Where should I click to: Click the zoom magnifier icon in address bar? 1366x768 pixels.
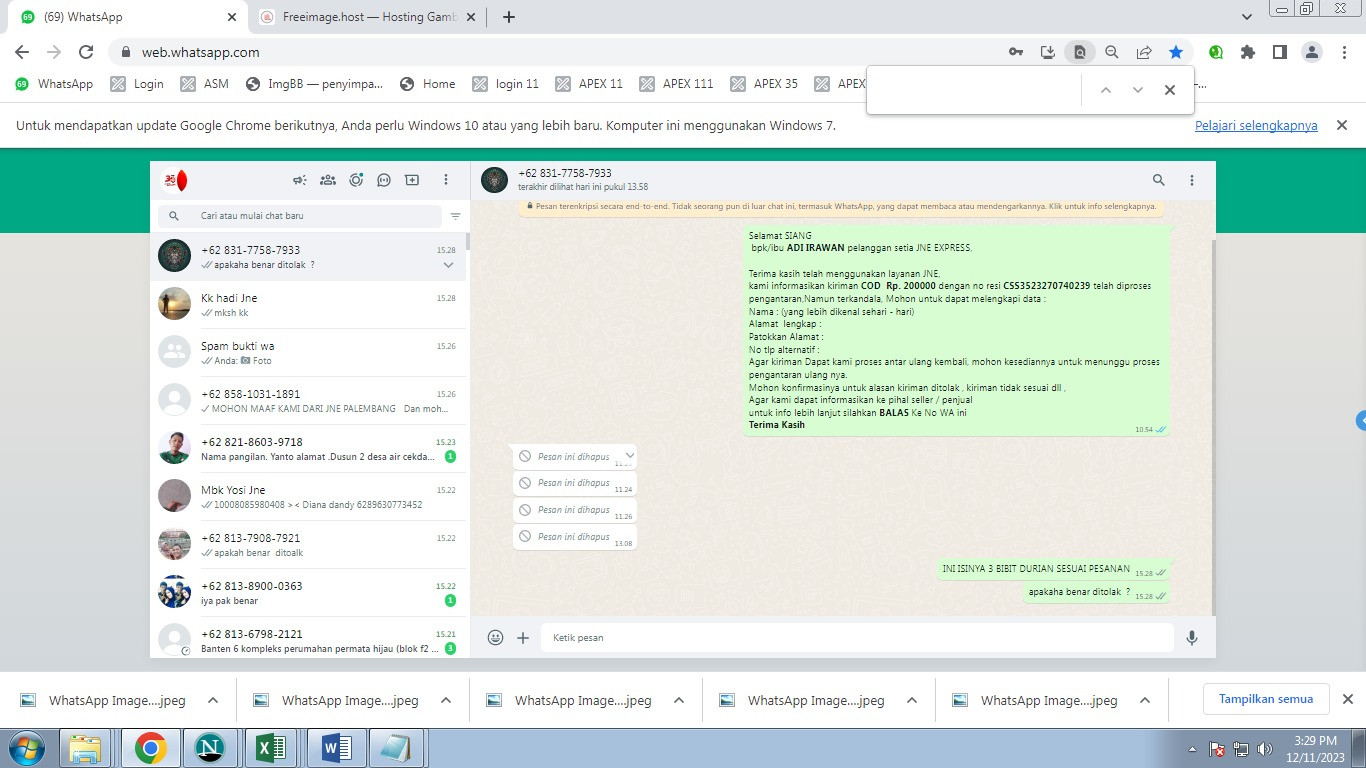1111,52
